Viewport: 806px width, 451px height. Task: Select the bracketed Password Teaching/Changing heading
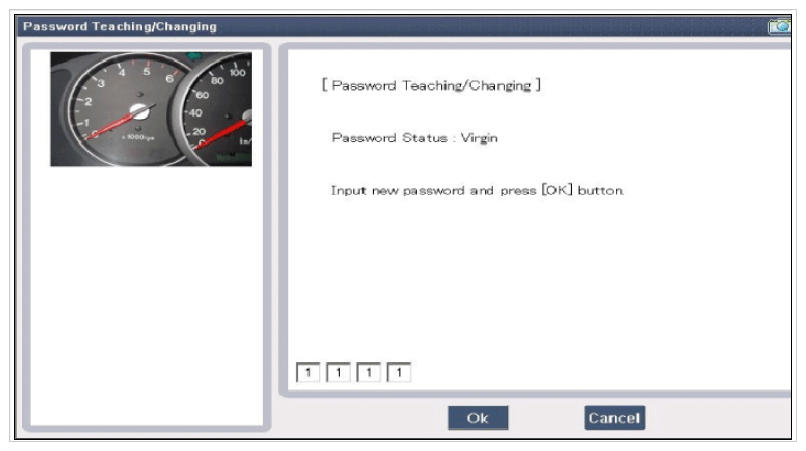click(x=431, y=85)
